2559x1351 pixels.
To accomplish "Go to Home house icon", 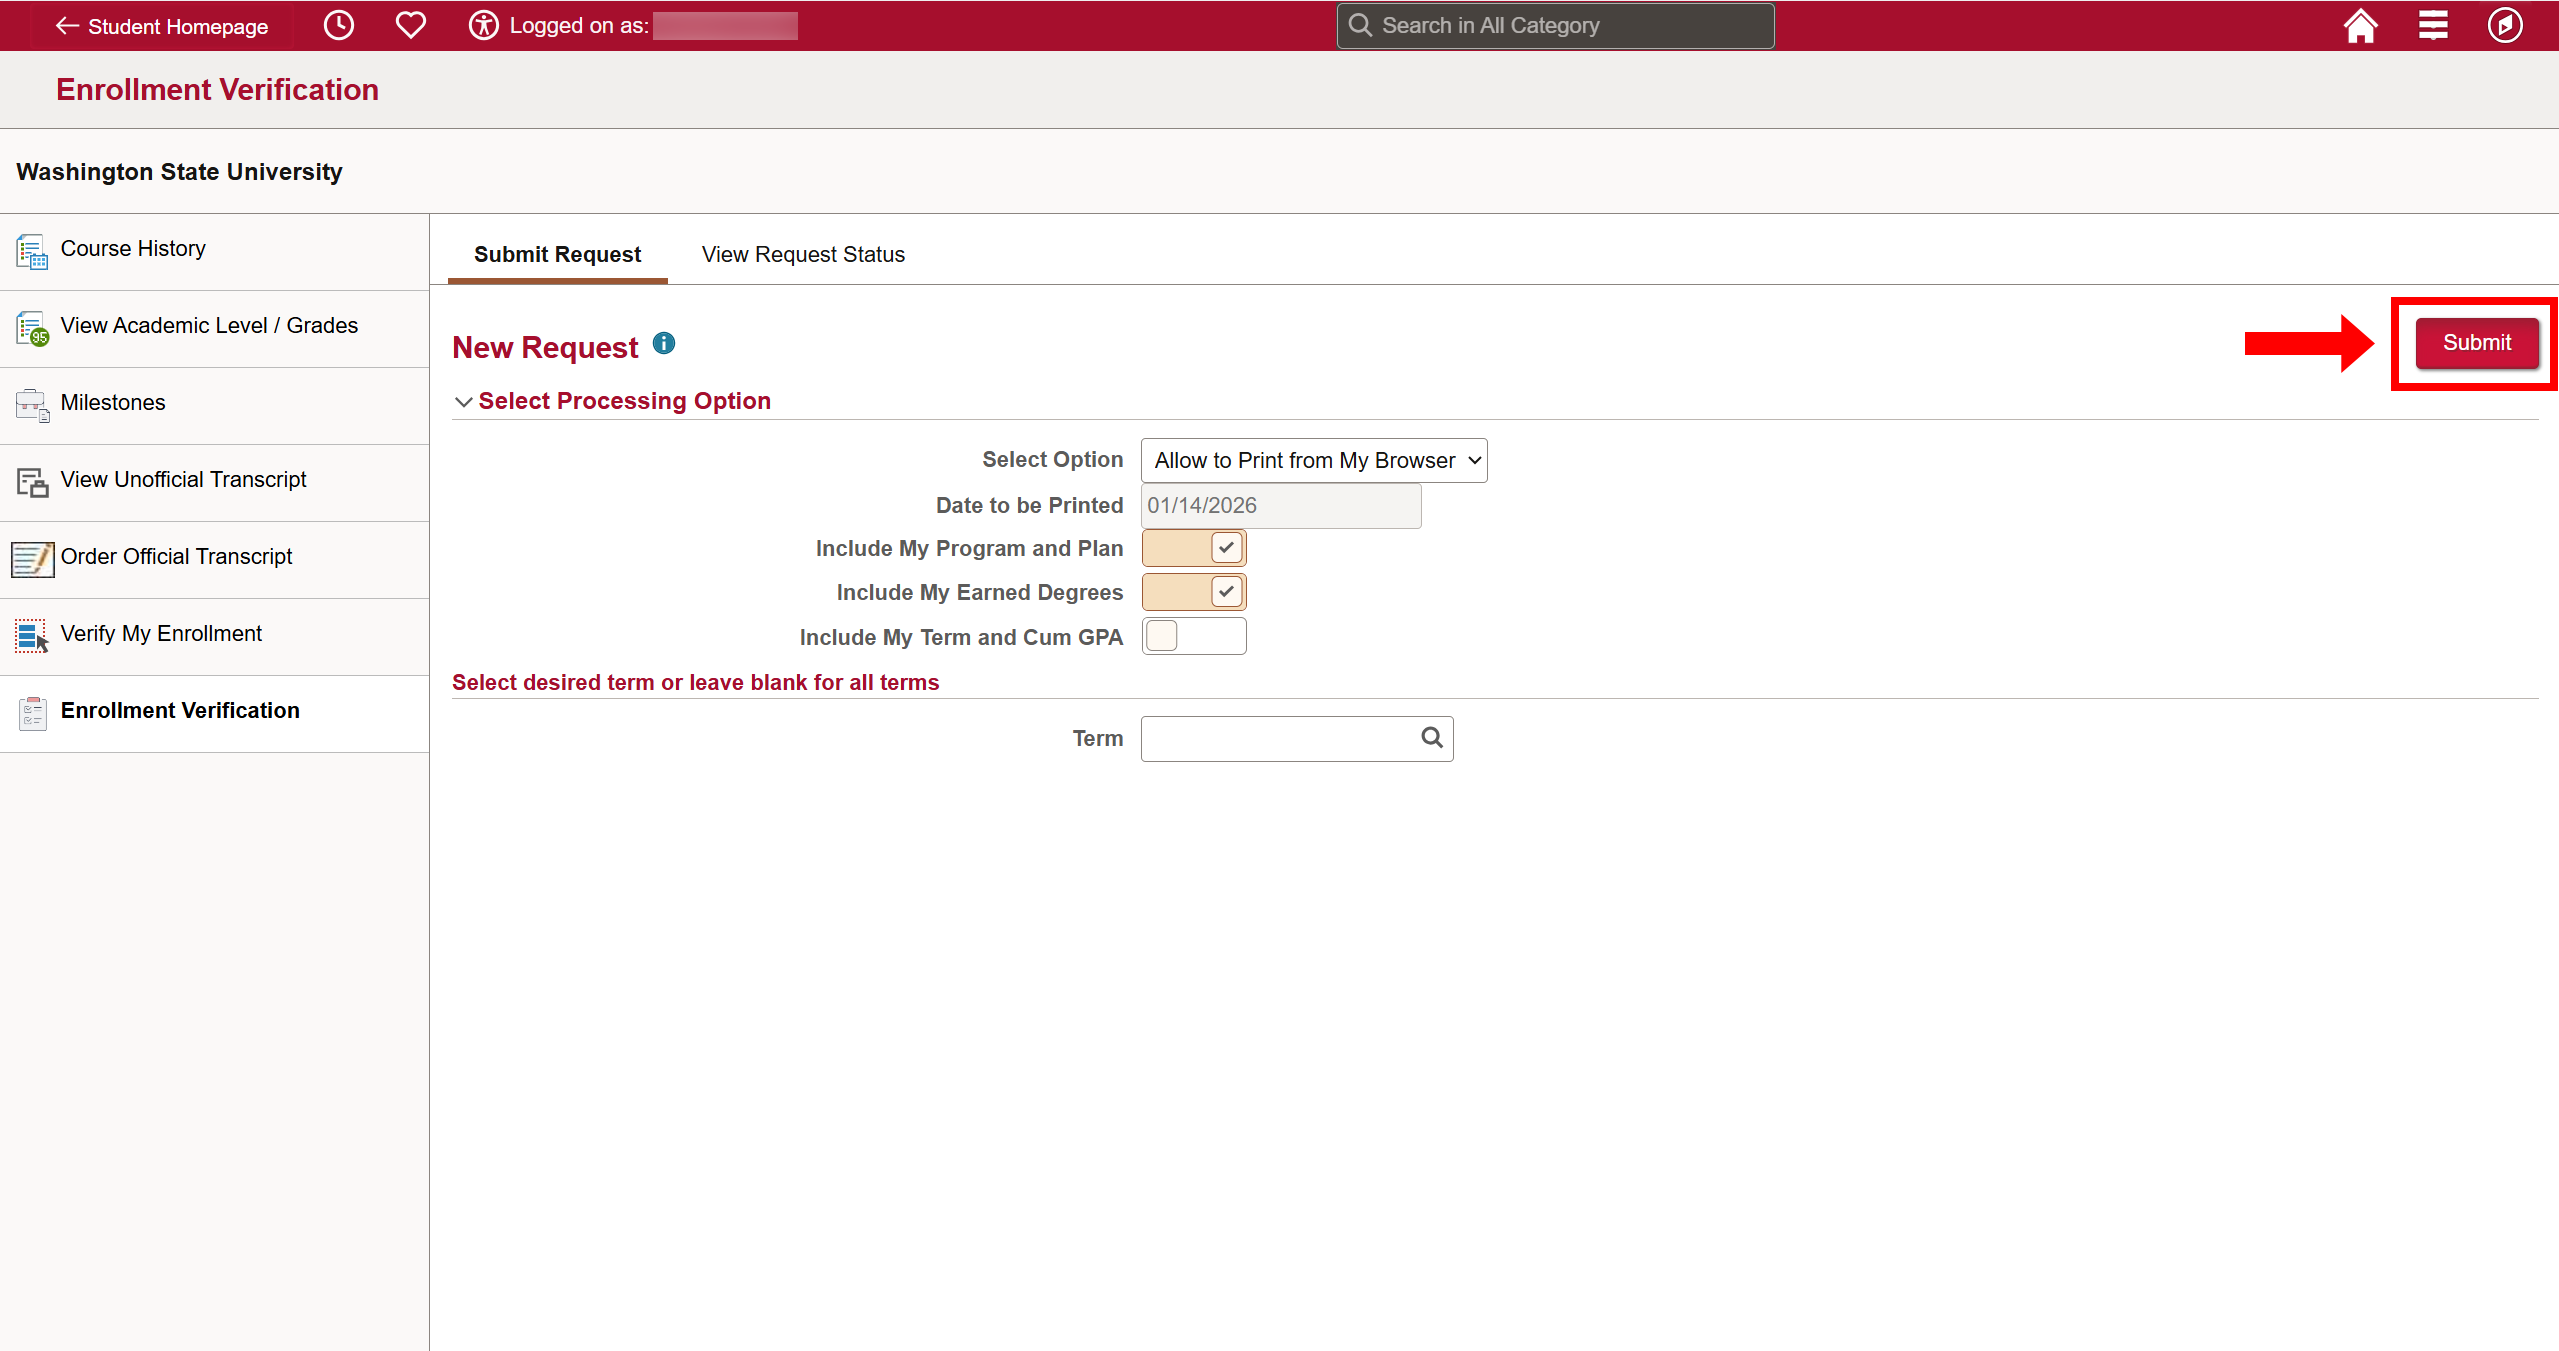I will coord(2360,26).
